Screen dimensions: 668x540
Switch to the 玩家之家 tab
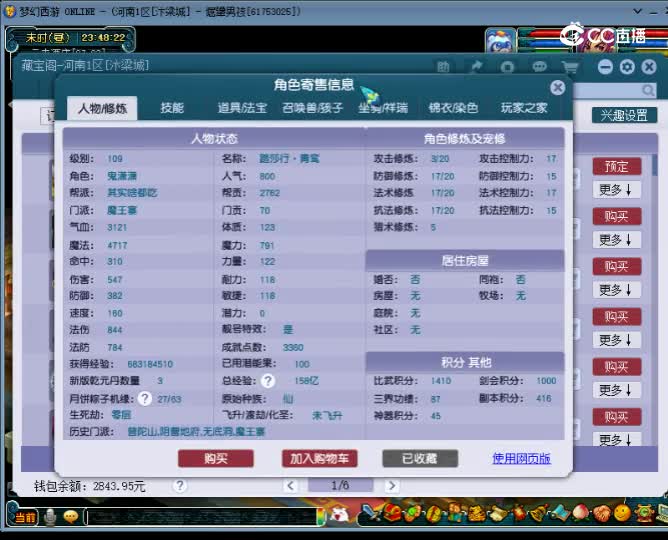tap(524, 108)
